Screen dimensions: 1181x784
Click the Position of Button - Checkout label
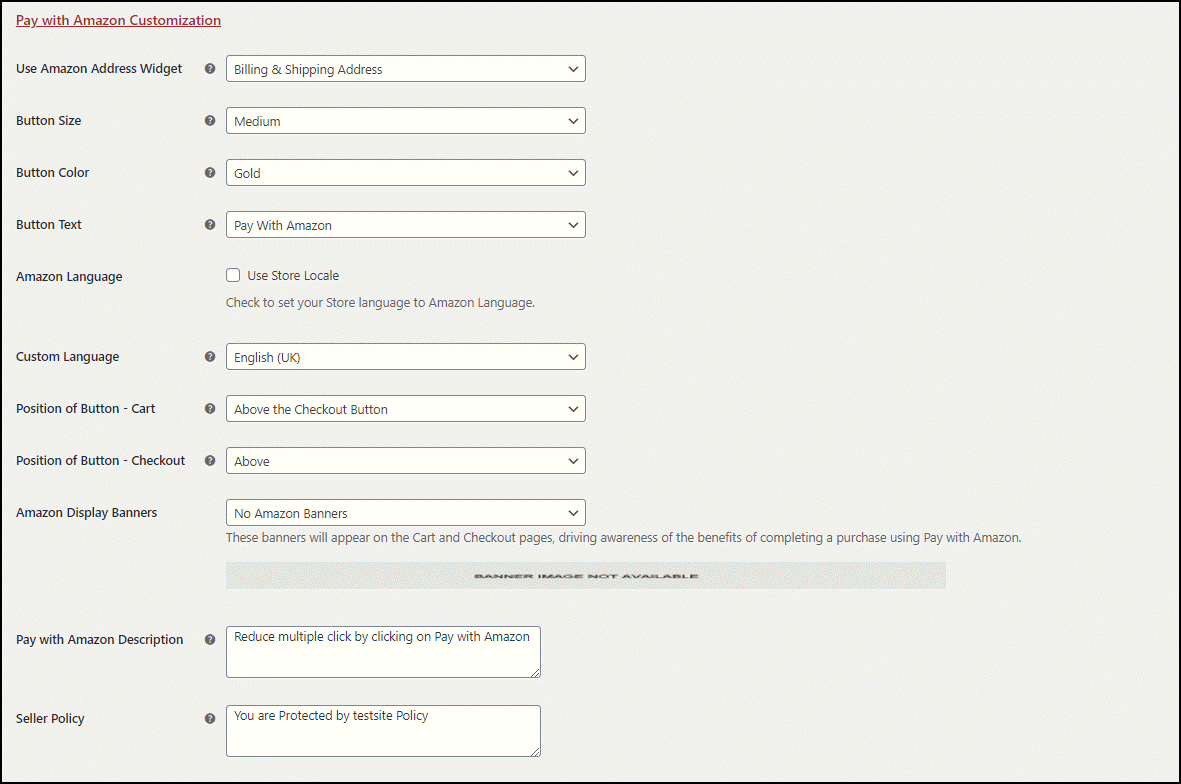click(x=100, y=461)
